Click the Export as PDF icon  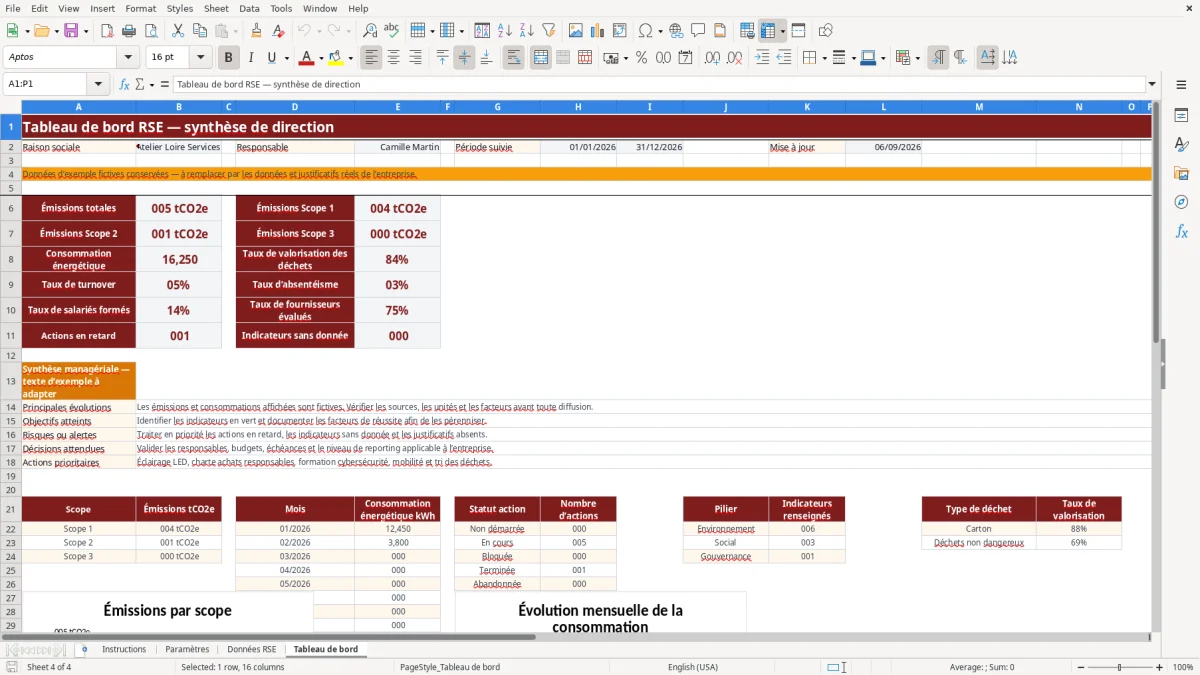tap(109, 31)
